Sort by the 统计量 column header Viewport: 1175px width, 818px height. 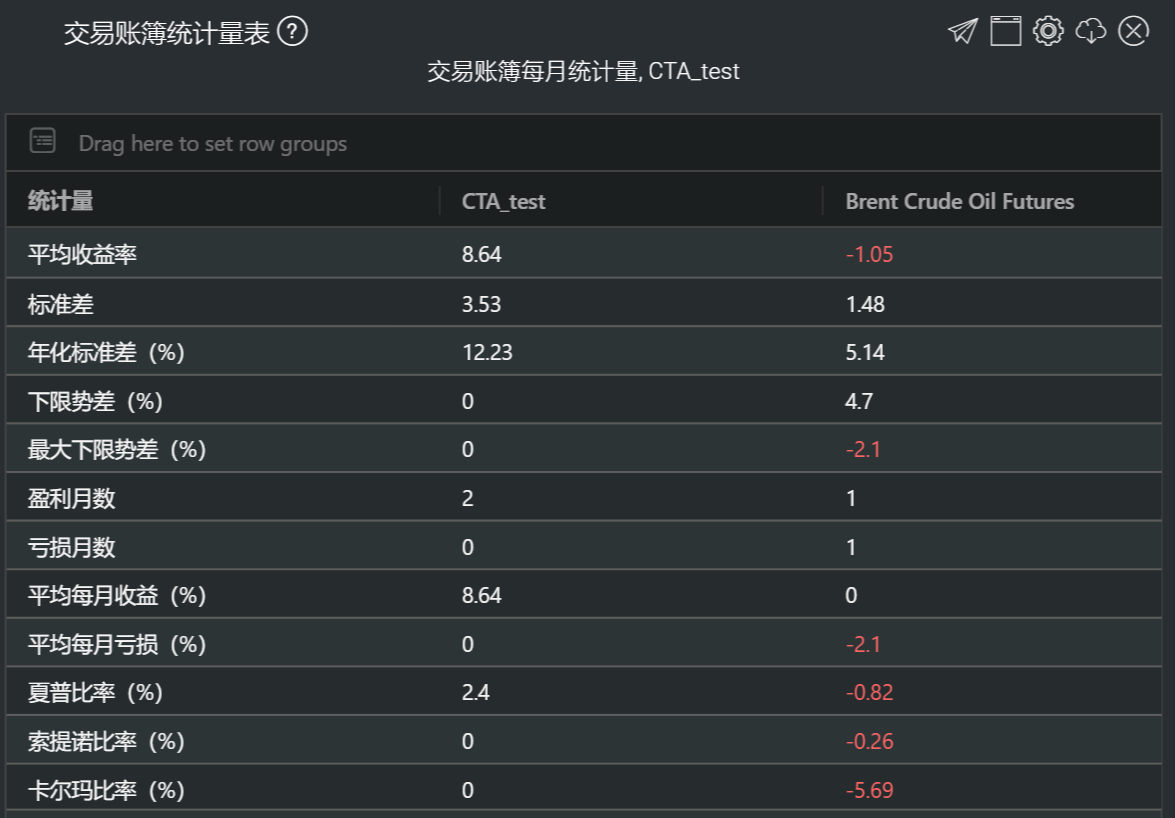(61, 201)
